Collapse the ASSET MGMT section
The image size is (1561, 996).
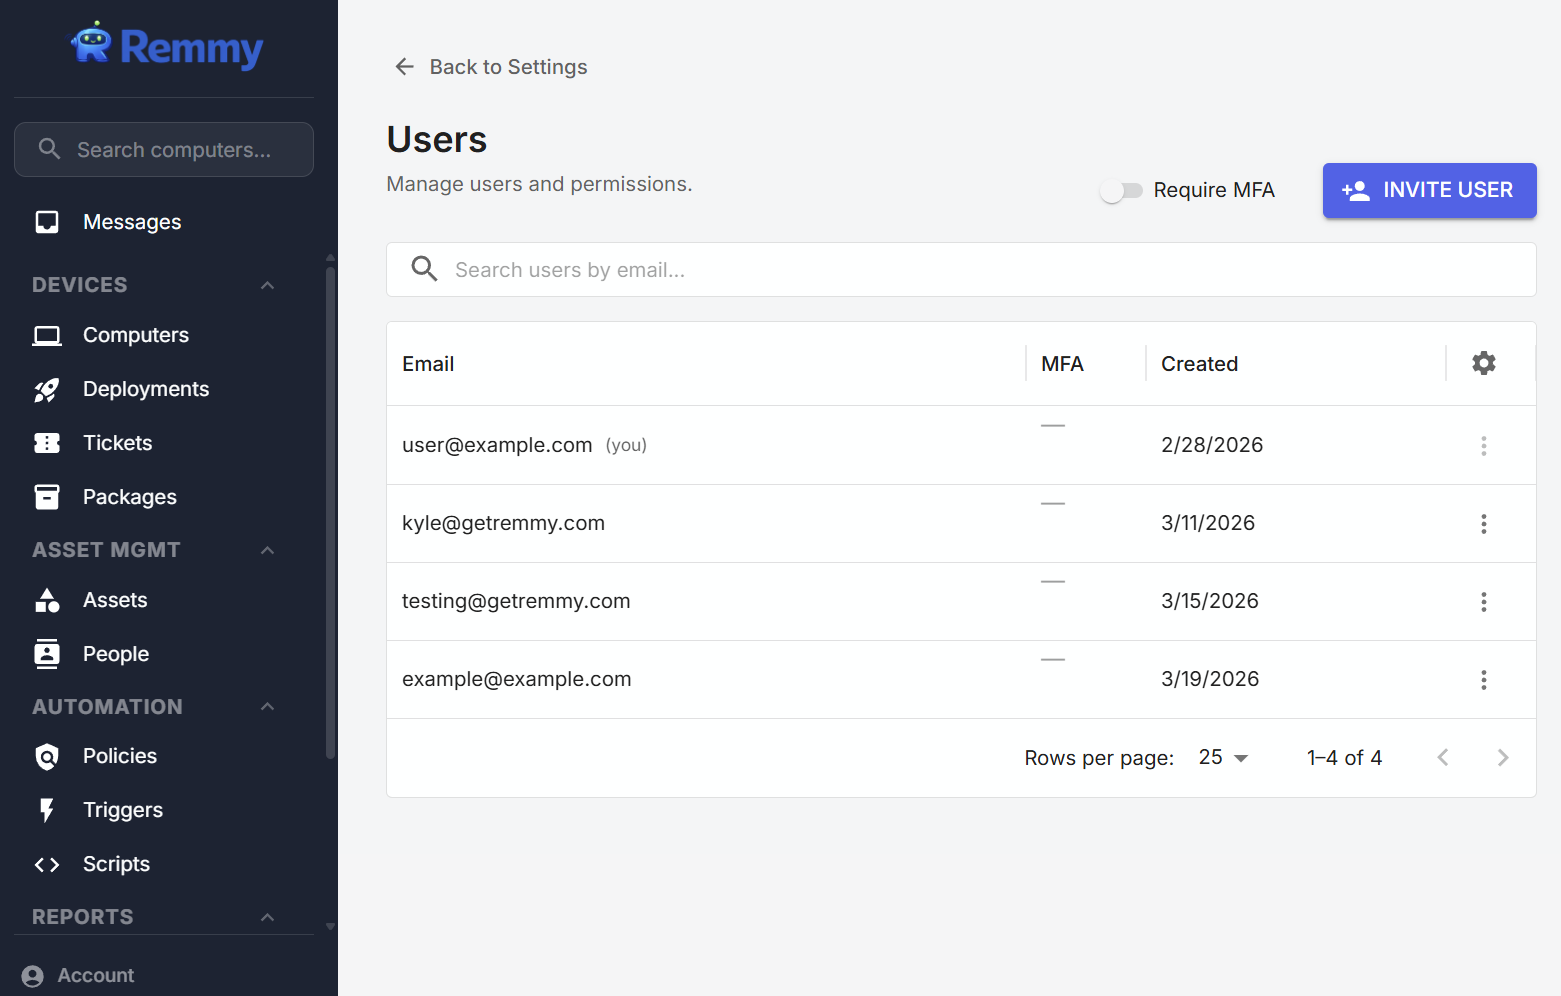[x=267, y=550]
